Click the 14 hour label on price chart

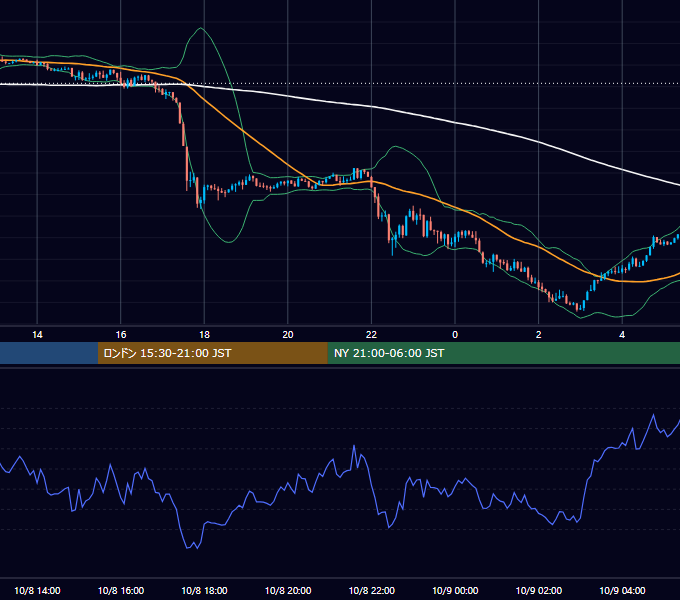[37, 335]
